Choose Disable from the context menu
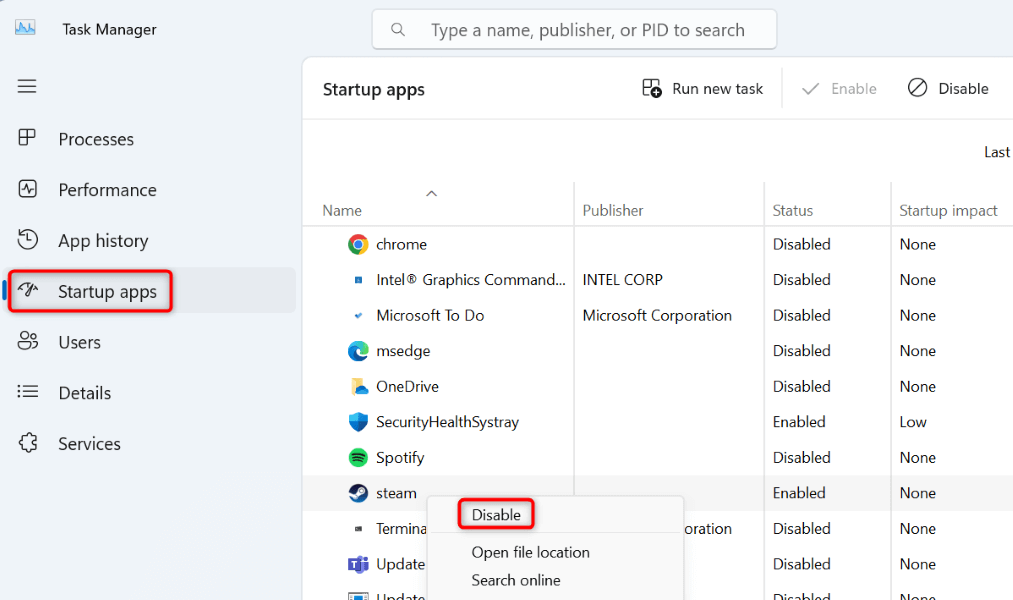This screenshot has height=600, width=1013. point(496,515)
